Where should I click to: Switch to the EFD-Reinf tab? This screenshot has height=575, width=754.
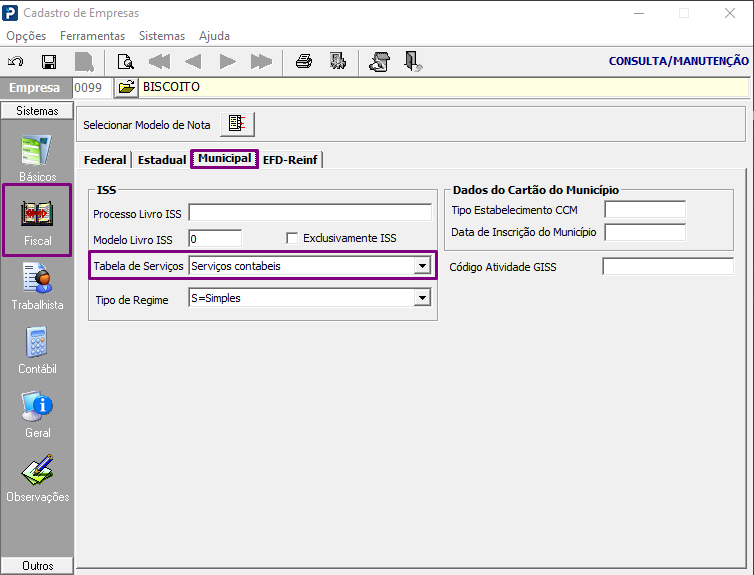(x=290, y=160)
